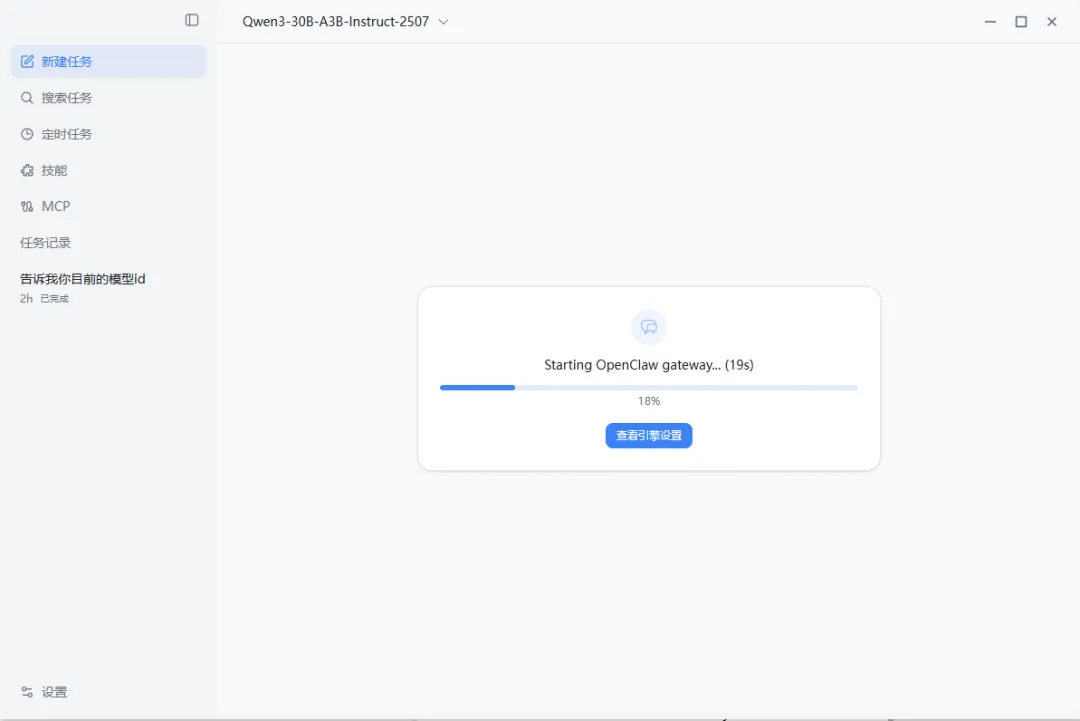Click the 查看引擎设置 button
This screenshot has width=1080, height=721.
coord(649,435)
